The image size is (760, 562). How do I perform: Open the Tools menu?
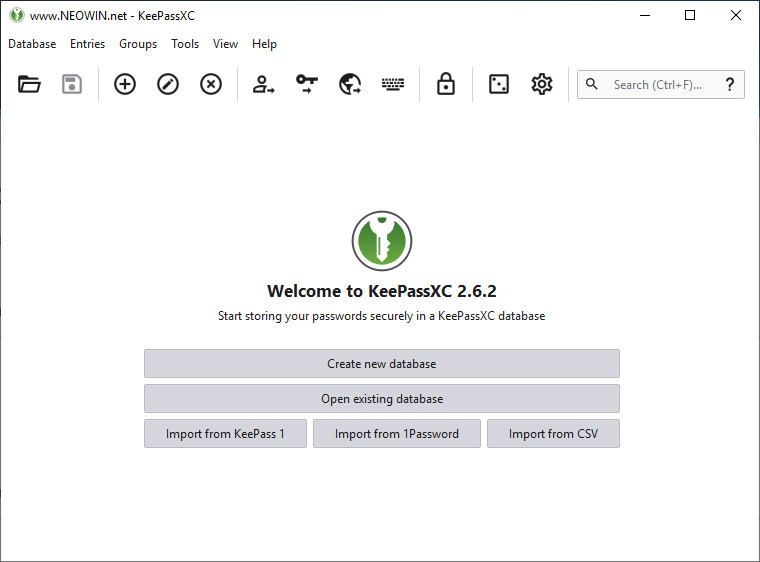pos(185,44)
